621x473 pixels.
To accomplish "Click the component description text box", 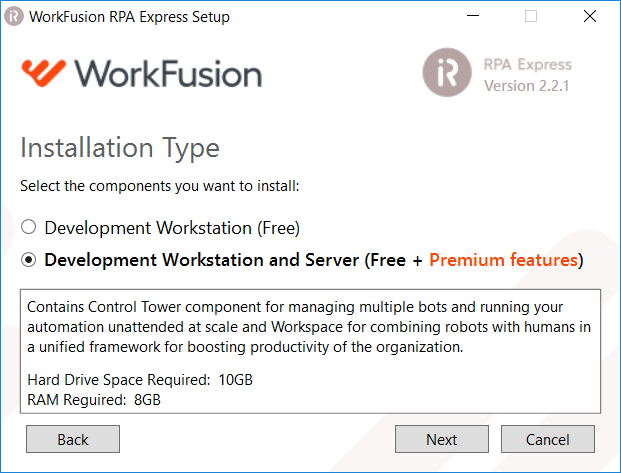I will [310, 351].
